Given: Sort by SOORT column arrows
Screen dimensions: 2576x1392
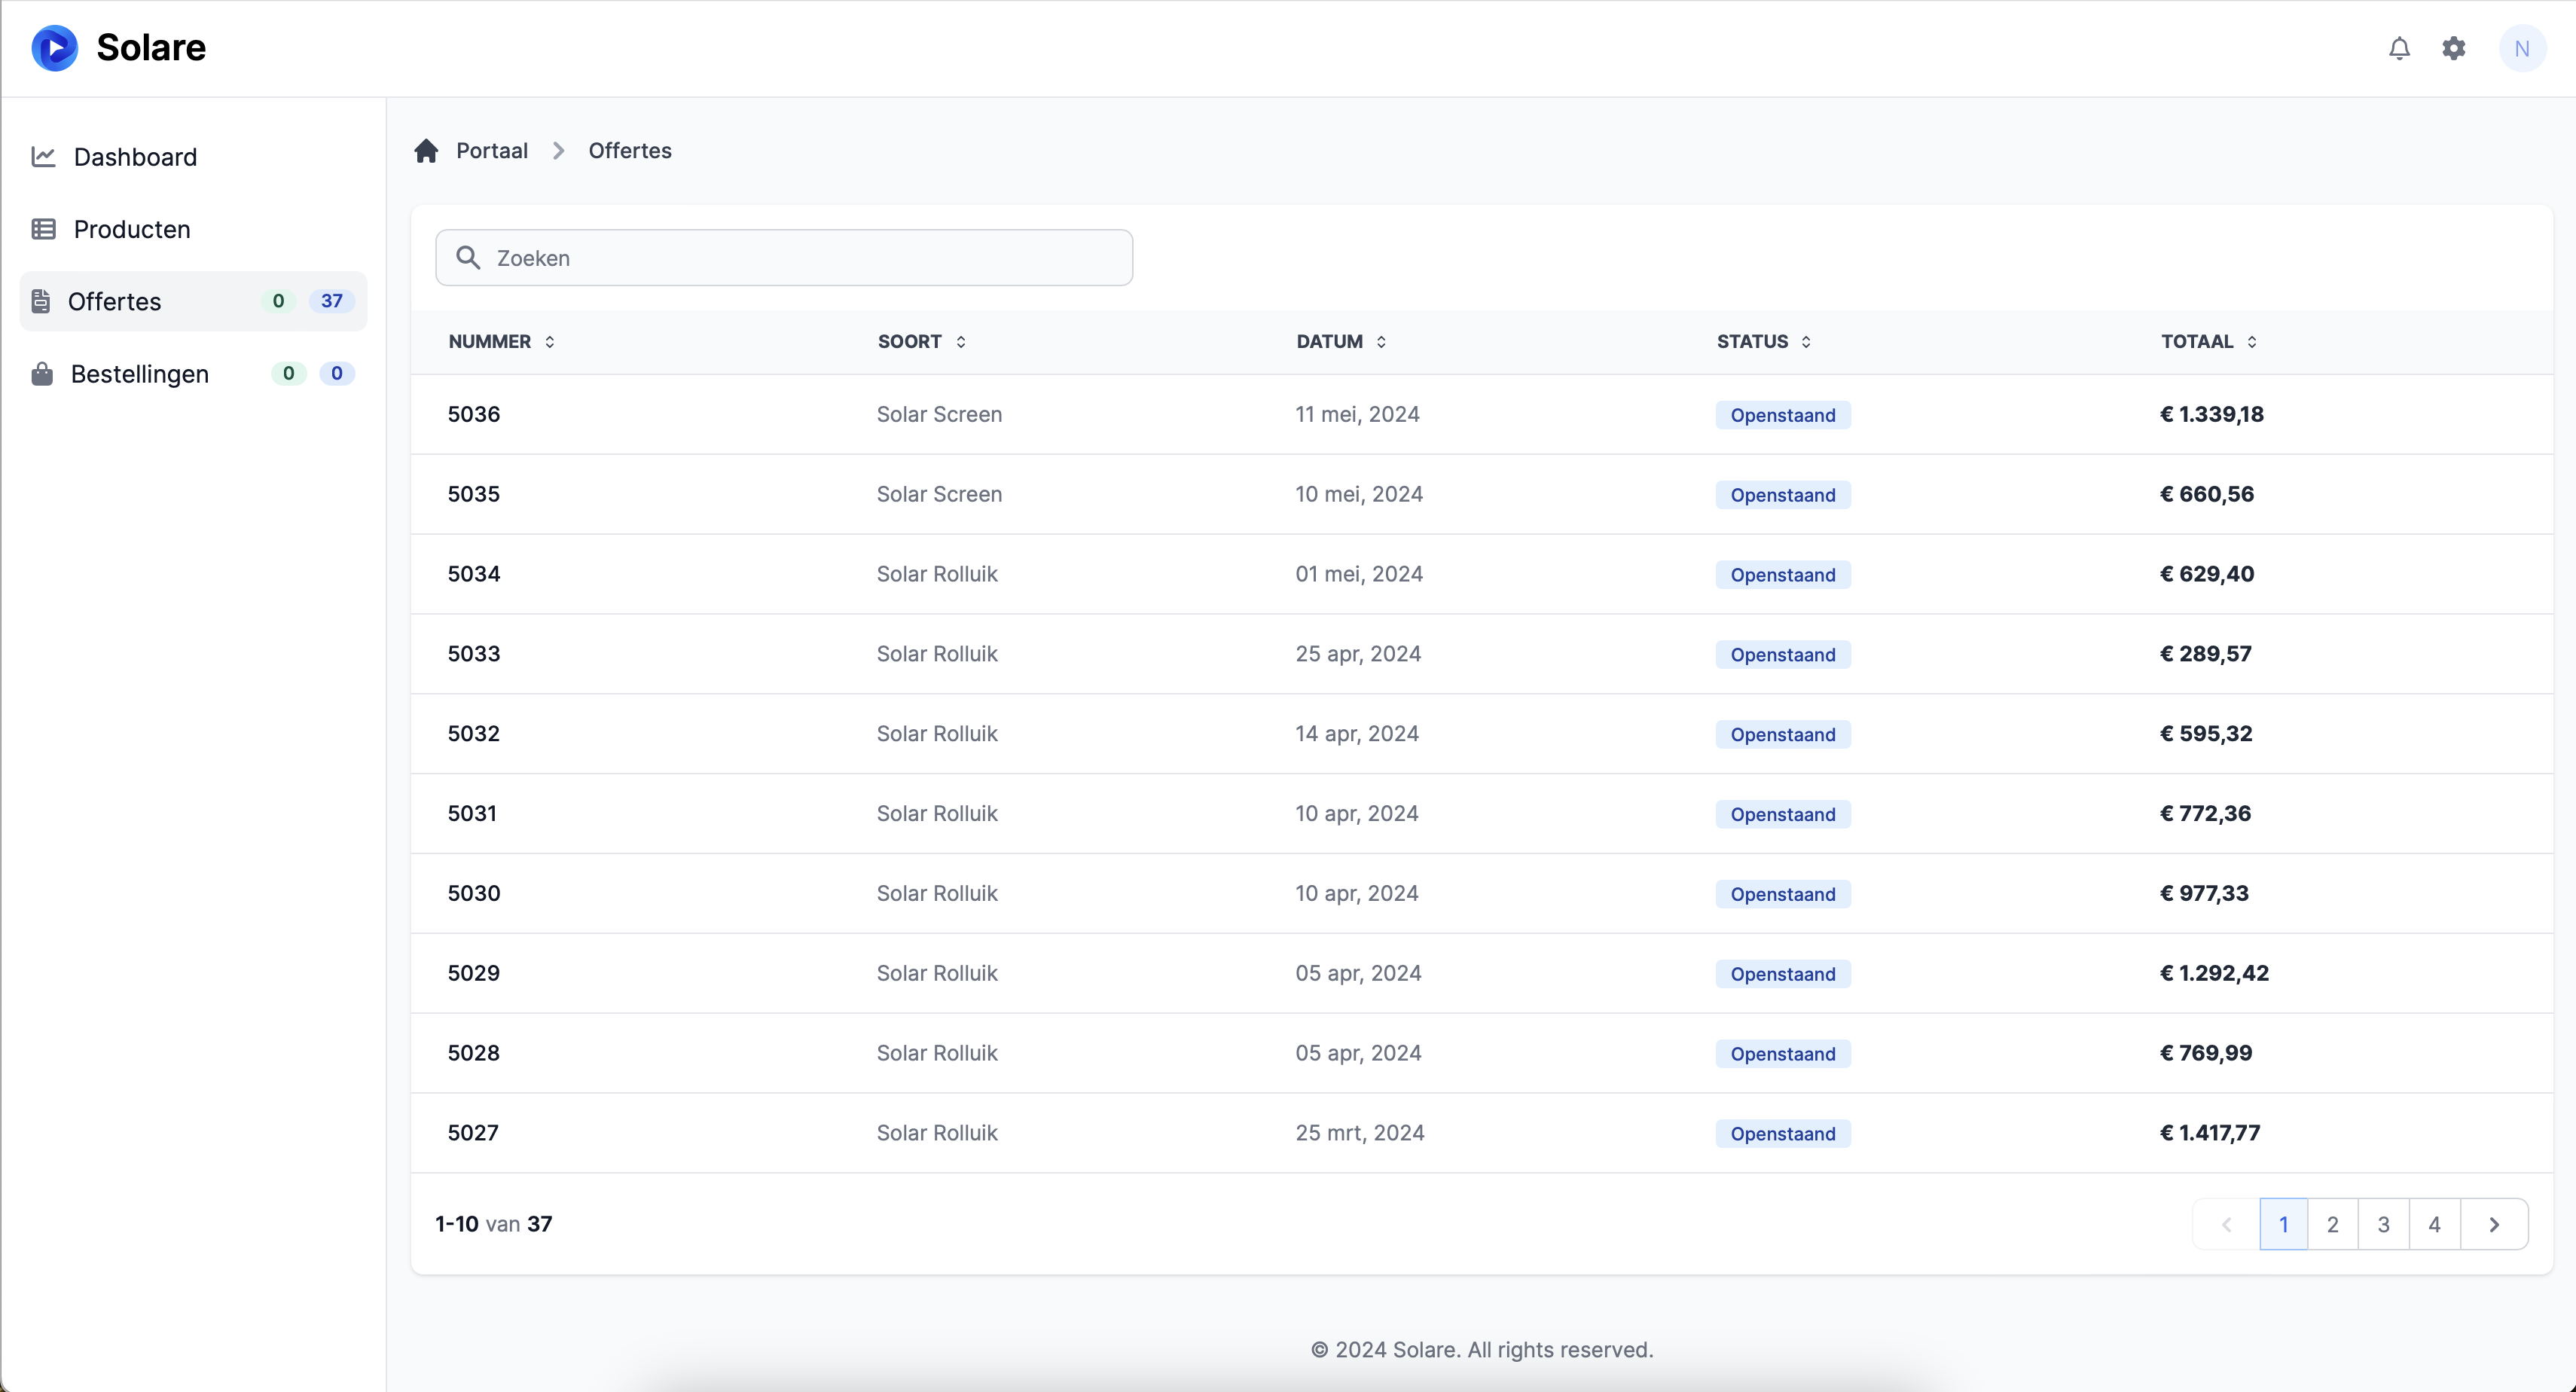Looking at the screenshot, I should (x=961, y=342).
